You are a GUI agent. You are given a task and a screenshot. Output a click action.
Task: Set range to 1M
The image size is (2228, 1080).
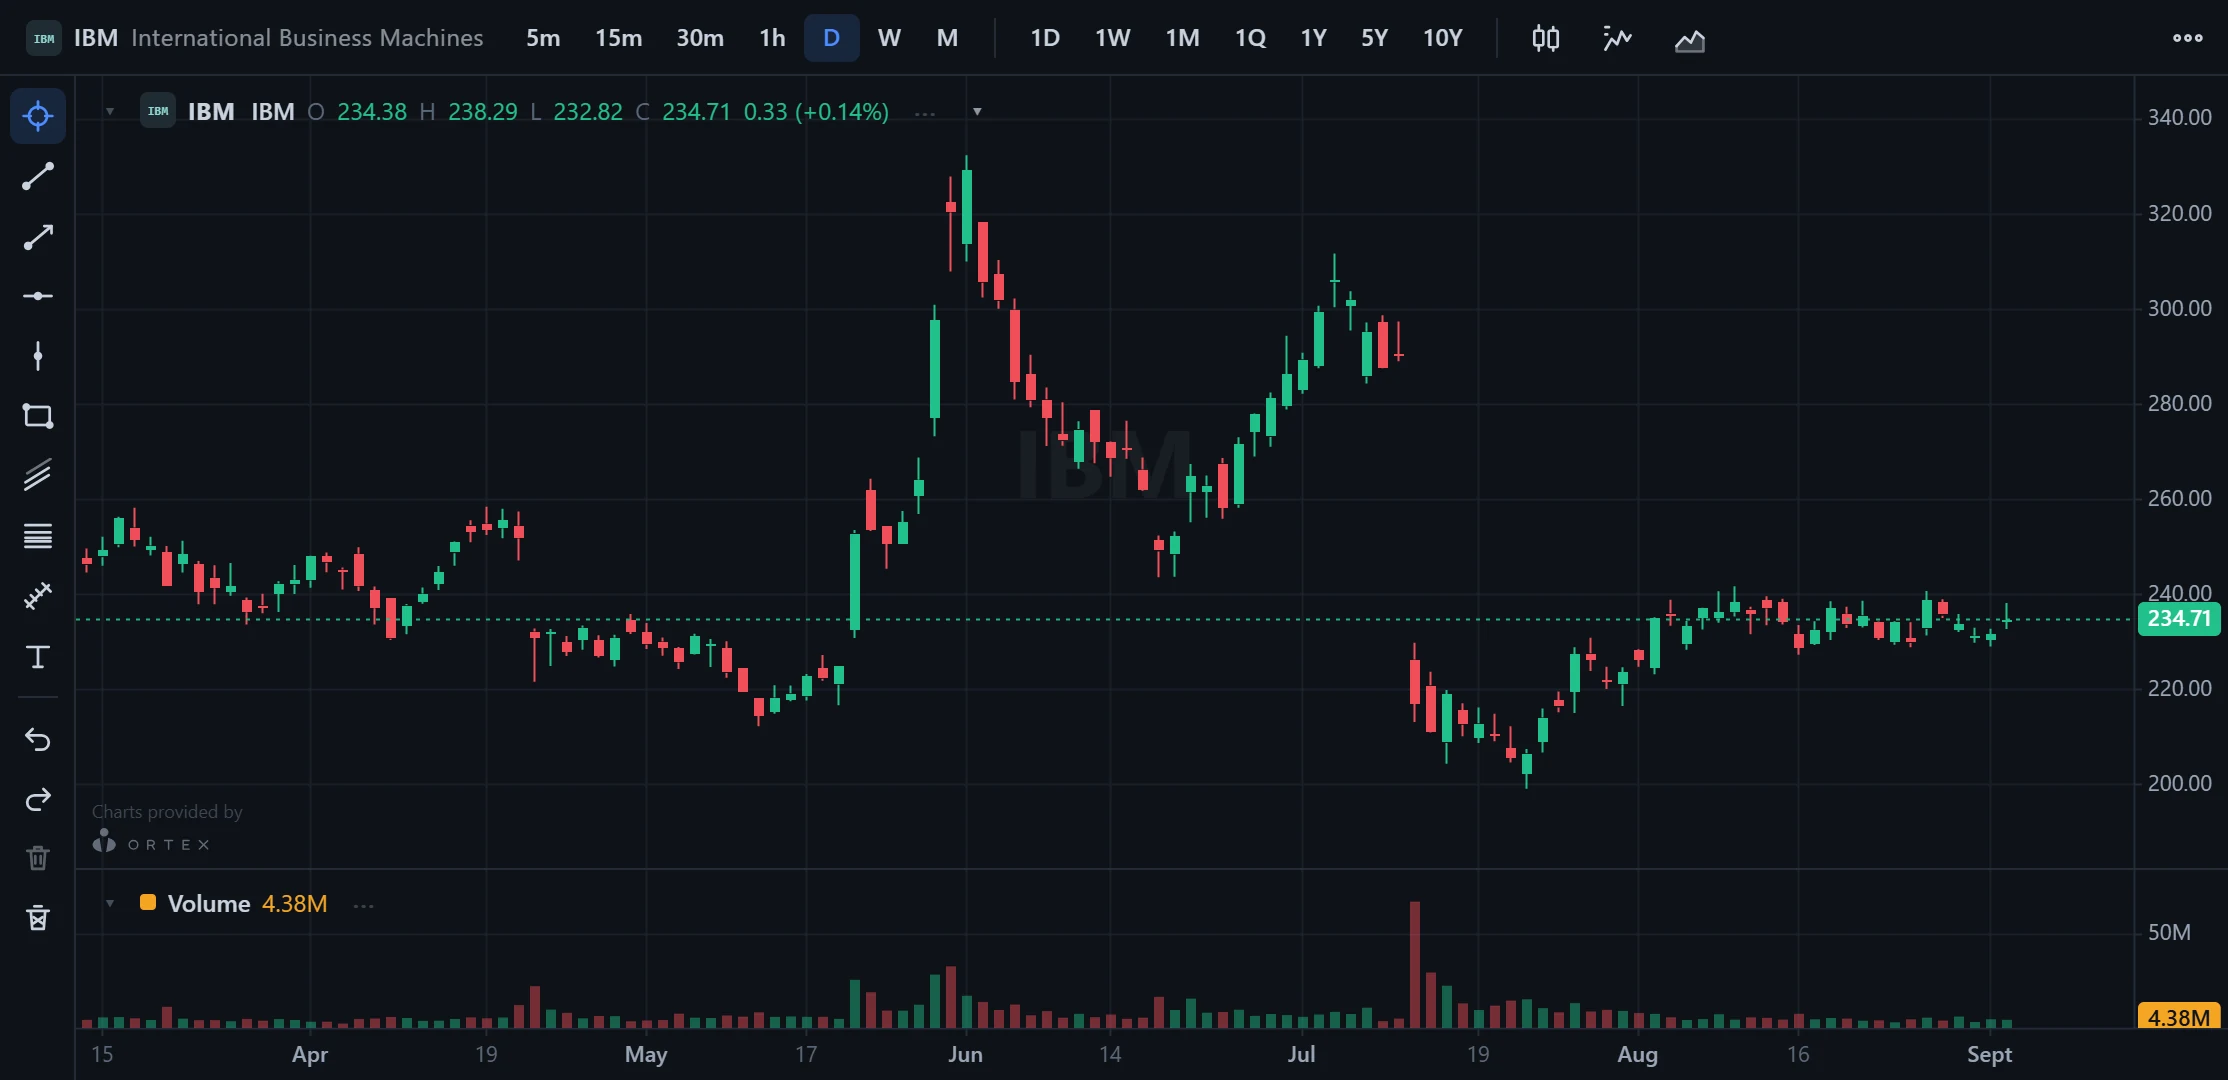(x=1182, y=38)
